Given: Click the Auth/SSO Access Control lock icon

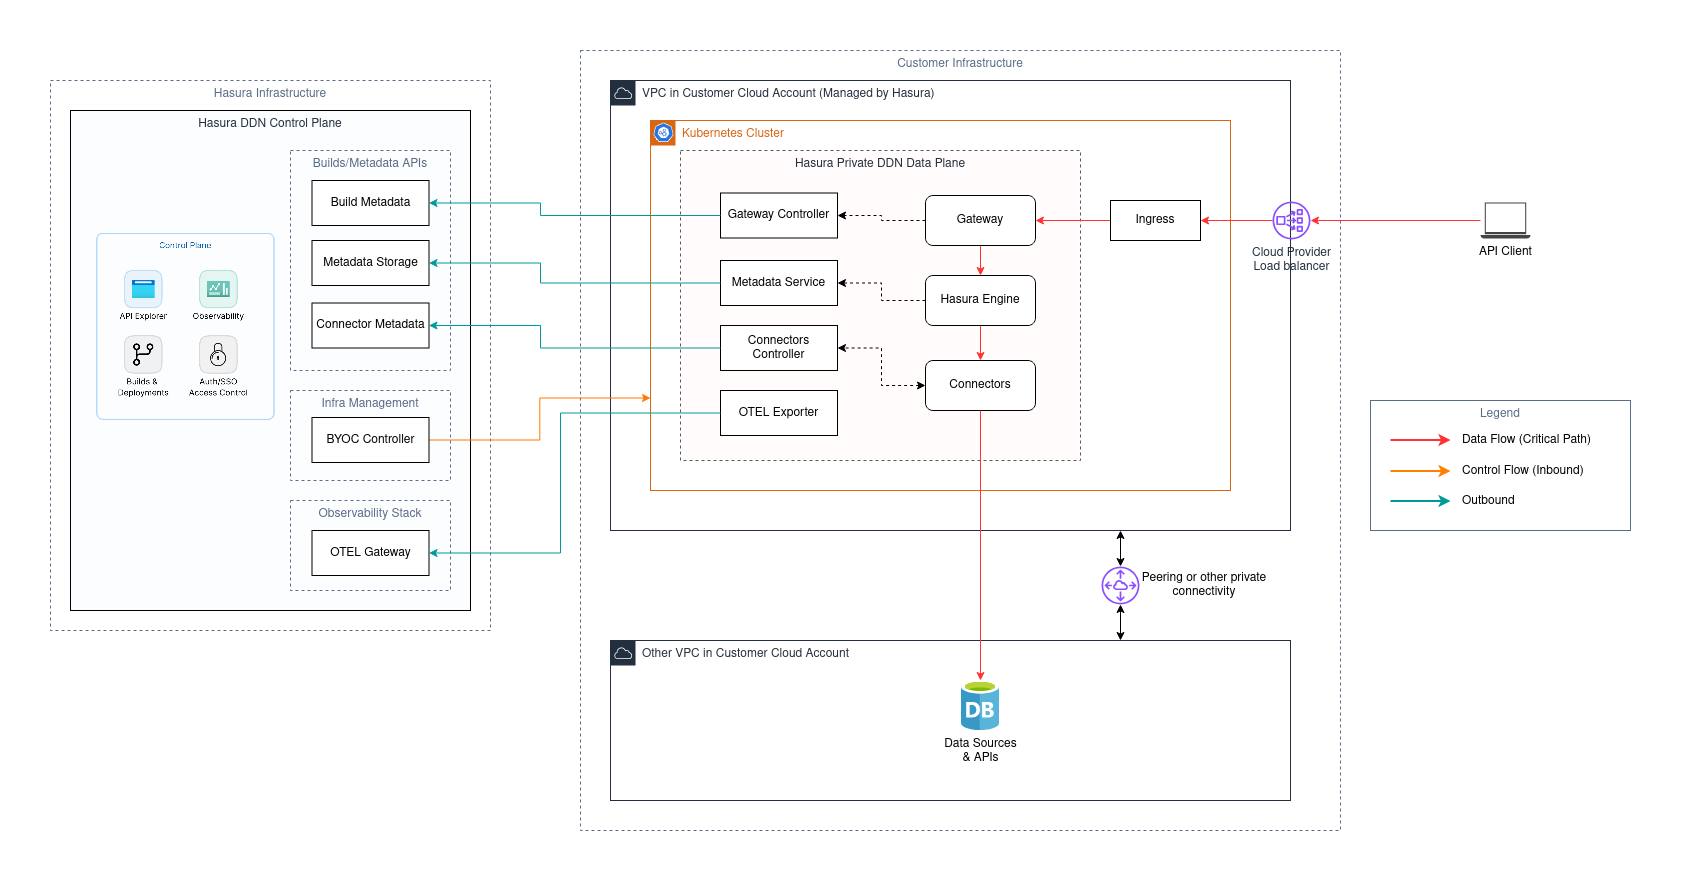Looking at the screenshot, I should (x=218, y=354).
